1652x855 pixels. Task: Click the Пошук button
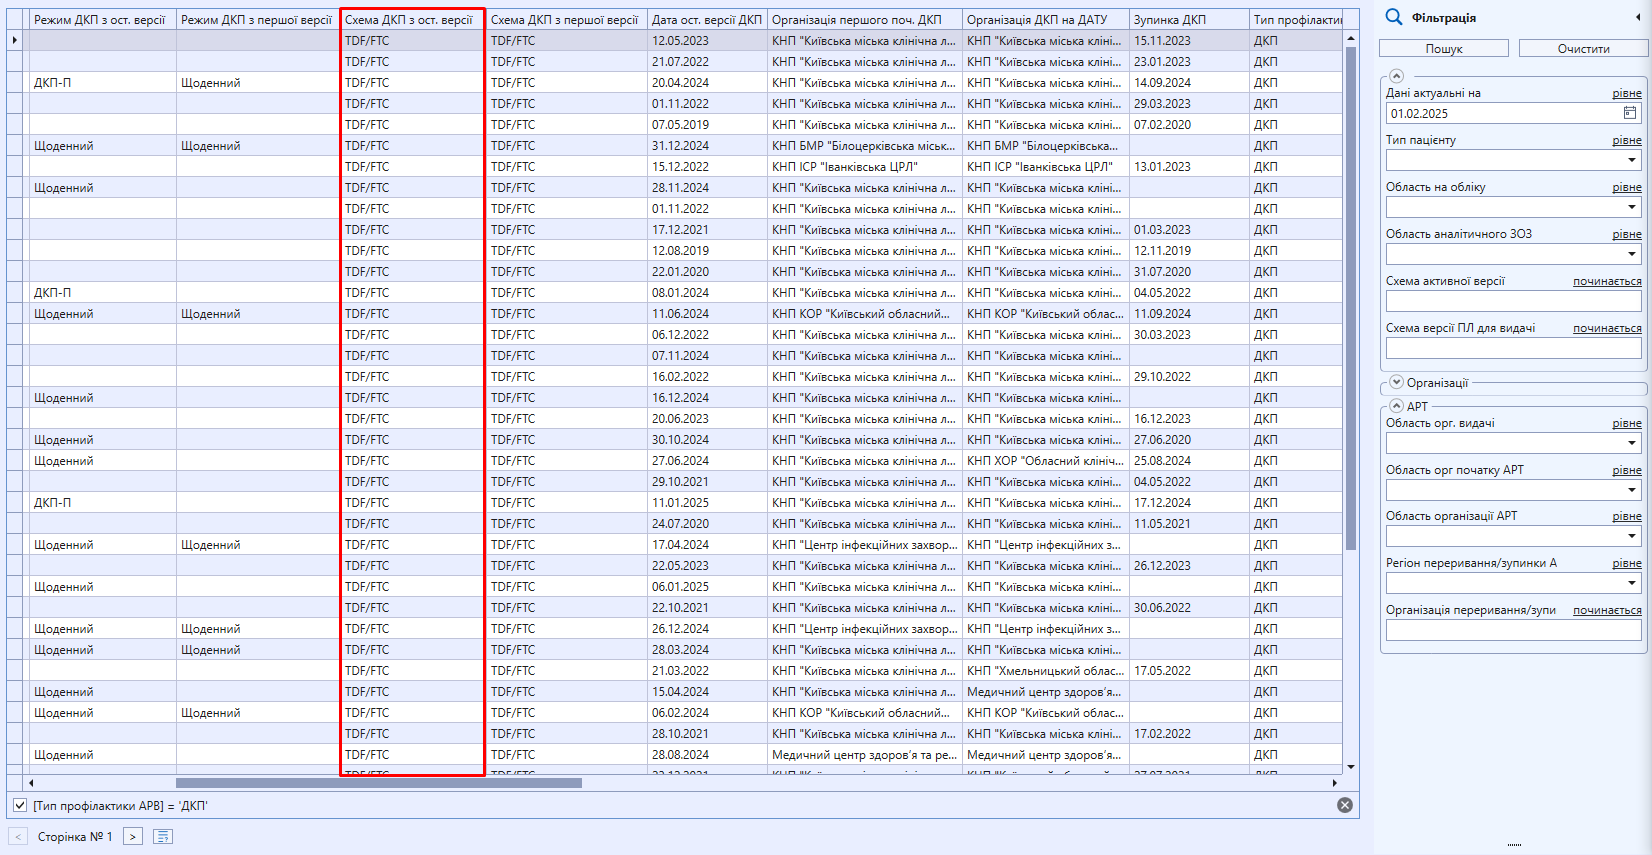pyautogui.click(x=1444, y=48)
